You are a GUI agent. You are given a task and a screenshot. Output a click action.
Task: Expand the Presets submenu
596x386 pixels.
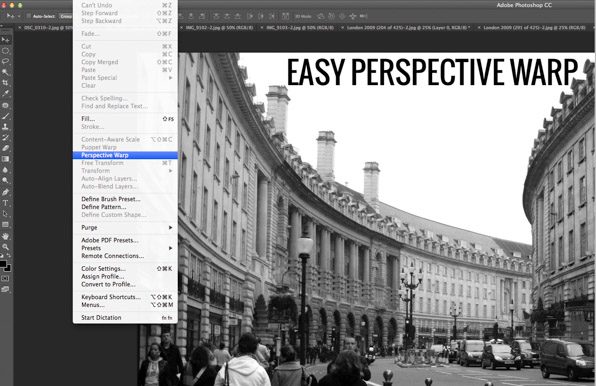point(125,248)
